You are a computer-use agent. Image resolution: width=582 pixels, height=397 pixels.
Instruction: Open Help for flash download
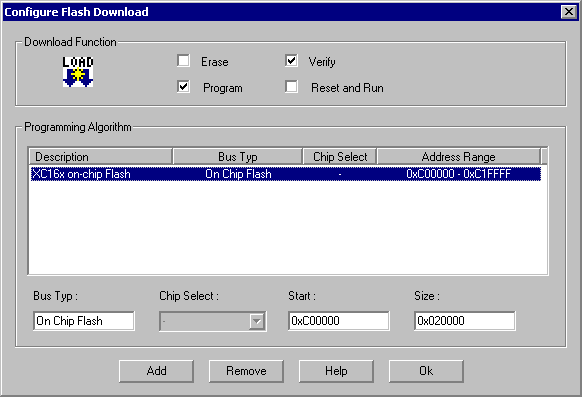[x=336, y=371]
